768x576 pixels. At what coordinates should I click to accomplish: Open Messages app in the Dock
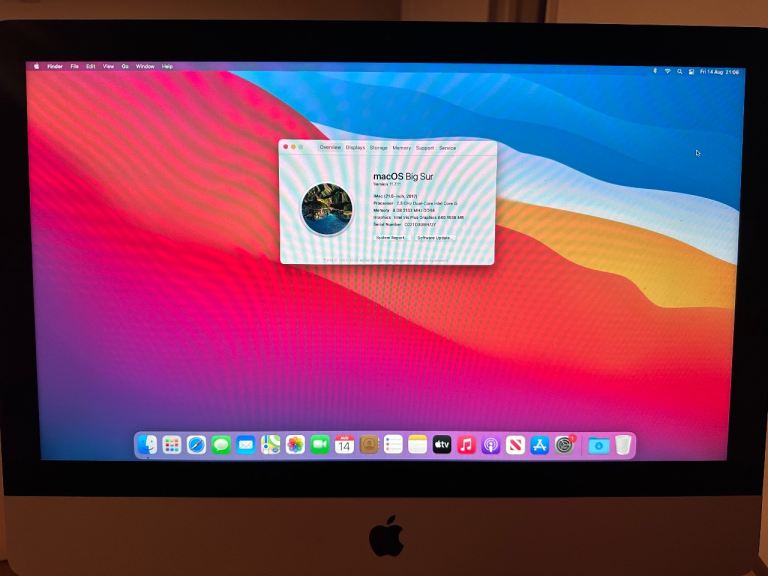(x=221, y=445)
